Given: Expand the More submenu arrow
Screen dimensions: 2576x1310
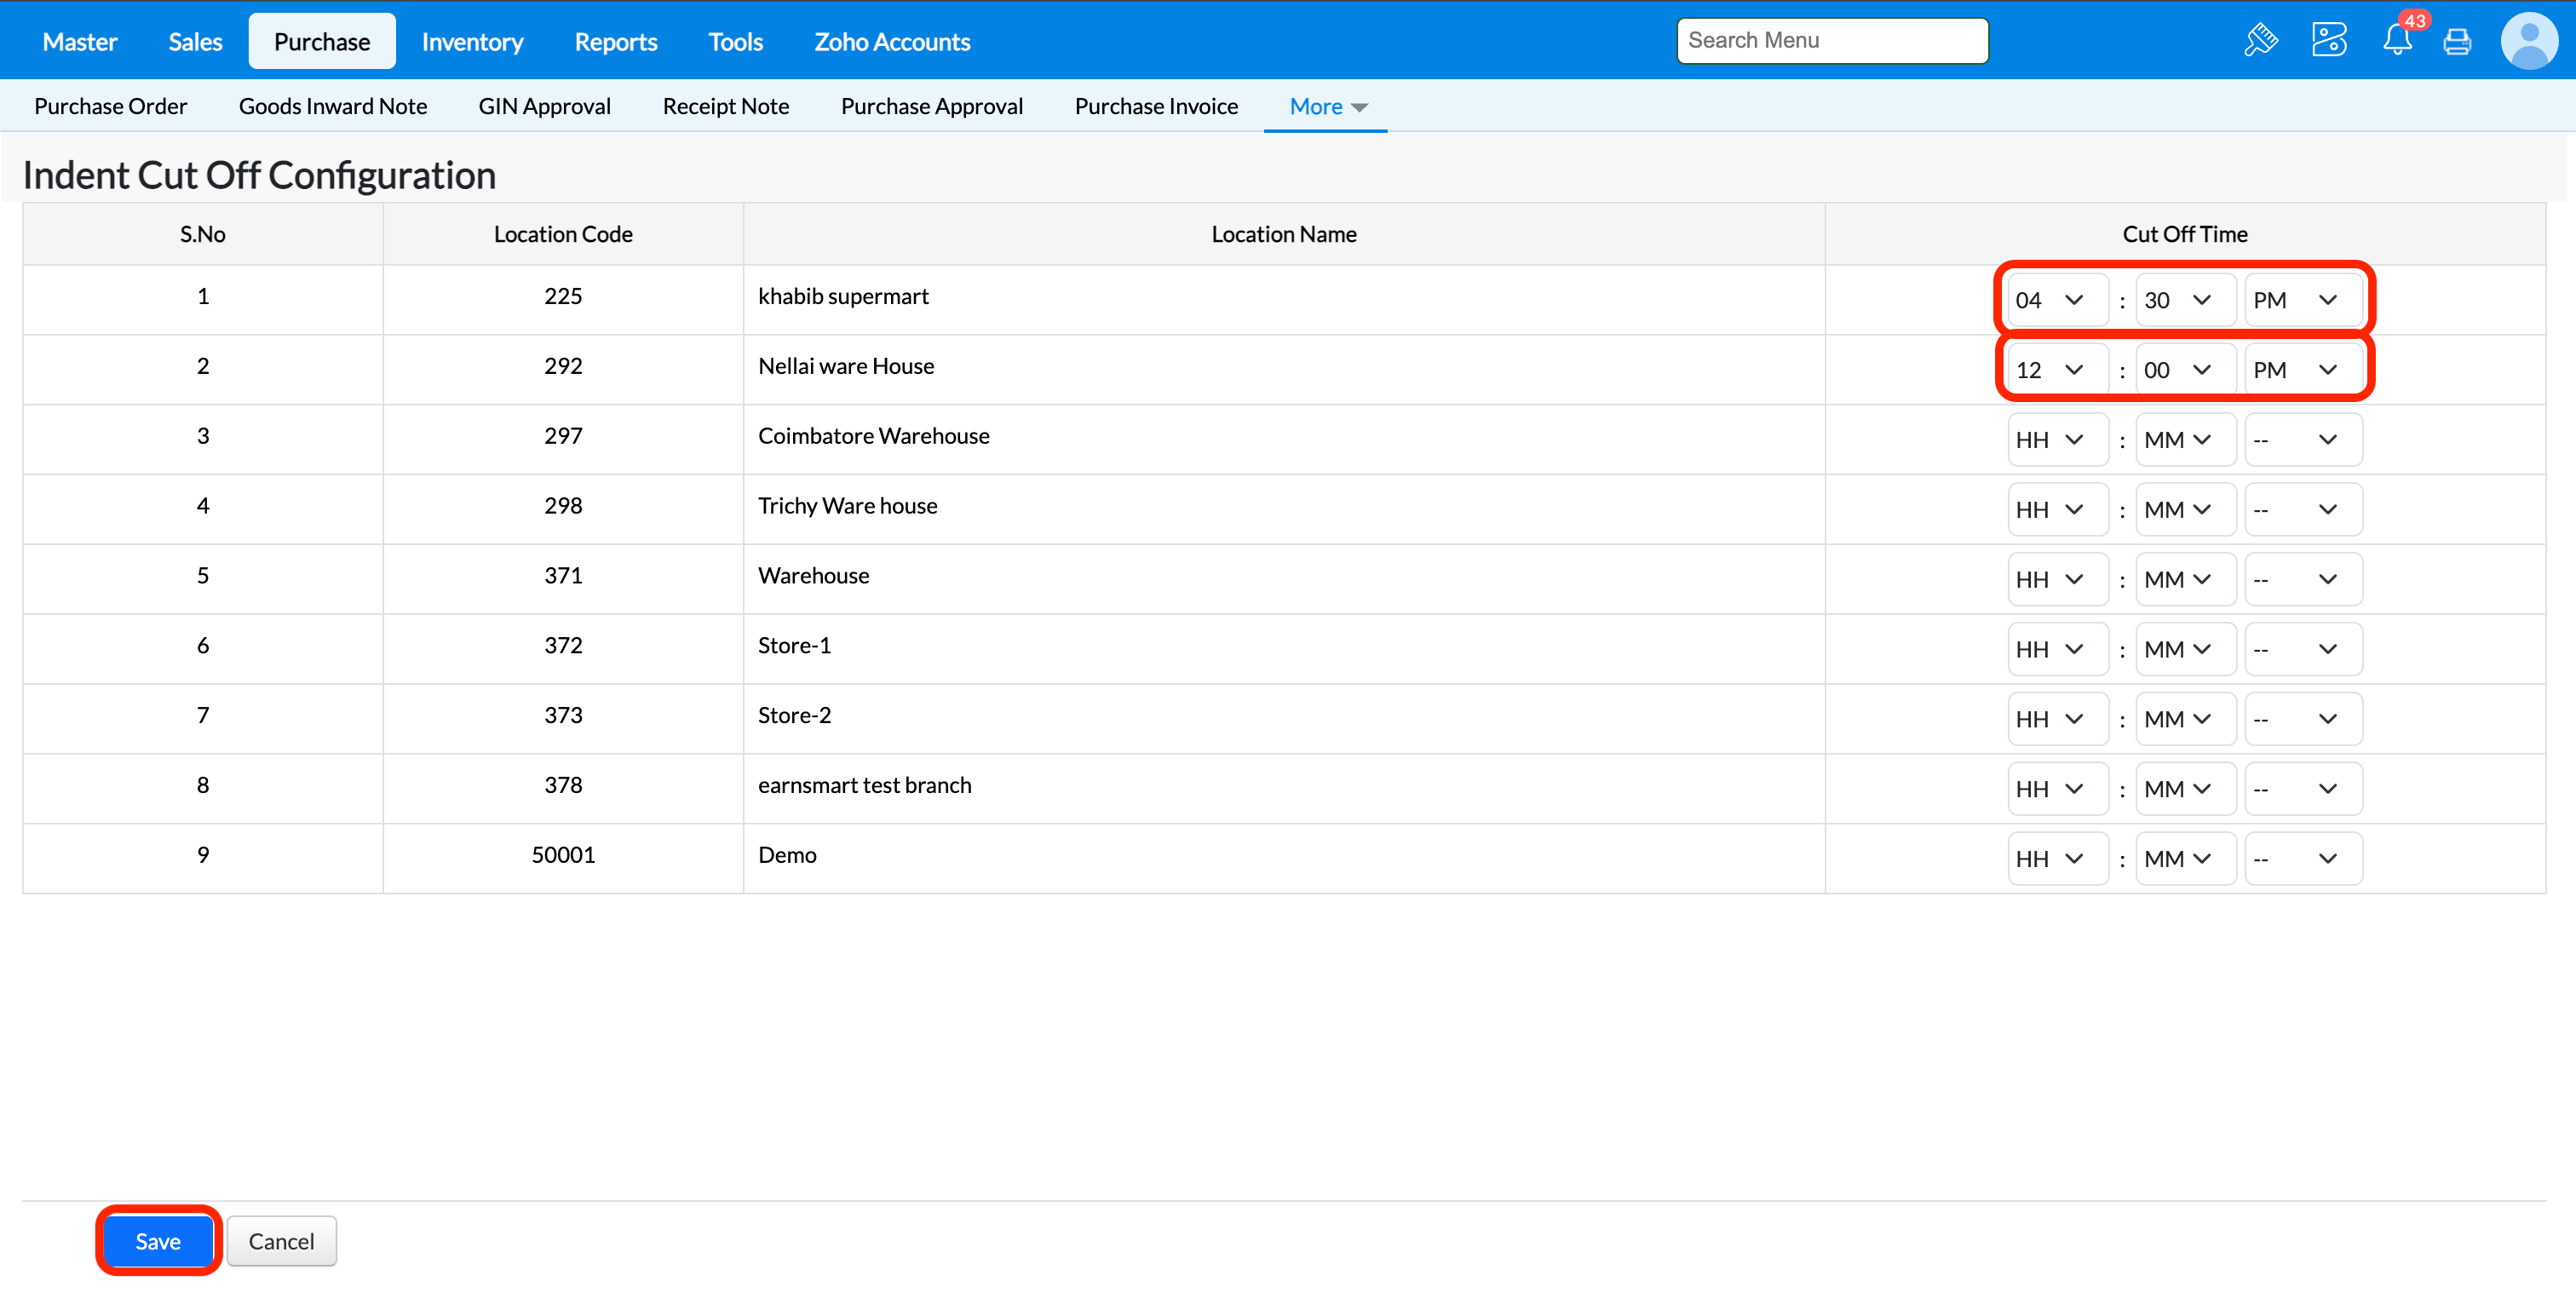Looking at the screenshot, I should 1359,107.
